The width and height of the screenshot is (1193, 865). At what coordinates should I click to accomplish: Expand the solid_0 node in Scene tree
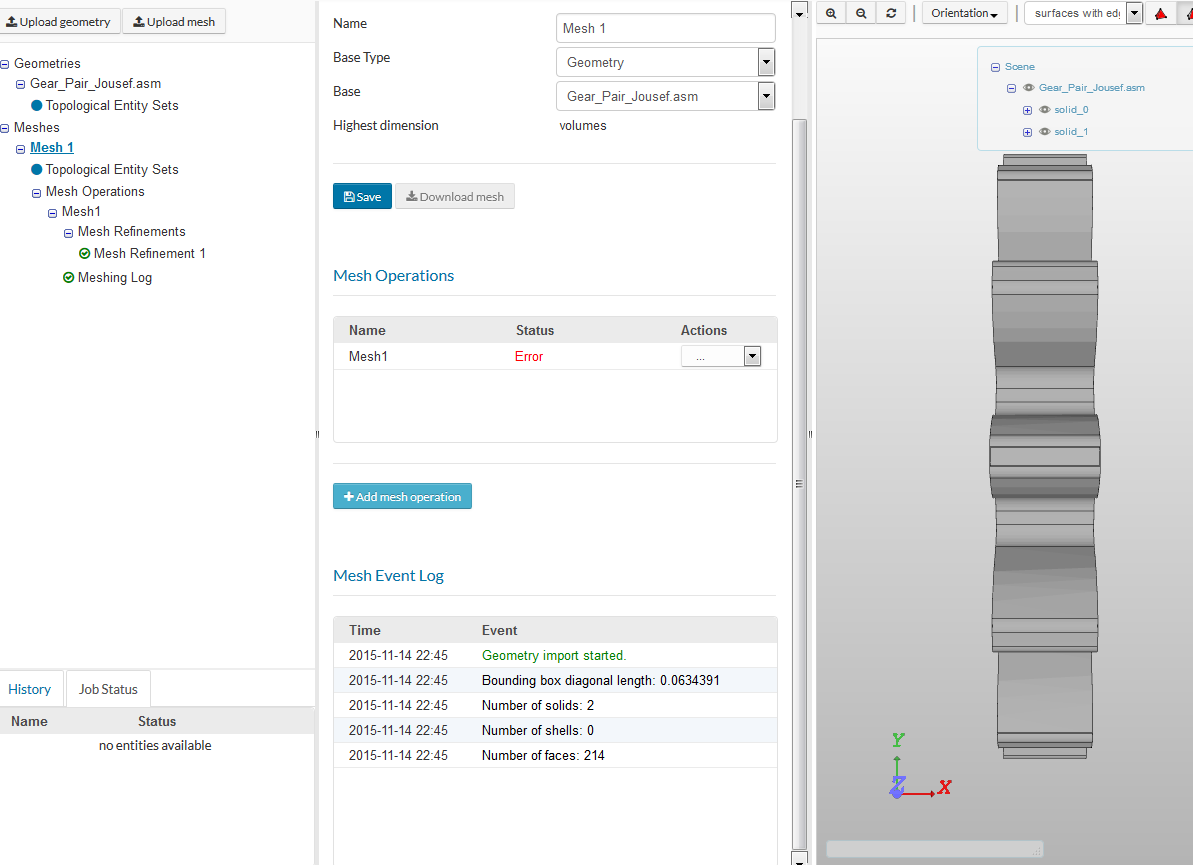pos(1027,110)
